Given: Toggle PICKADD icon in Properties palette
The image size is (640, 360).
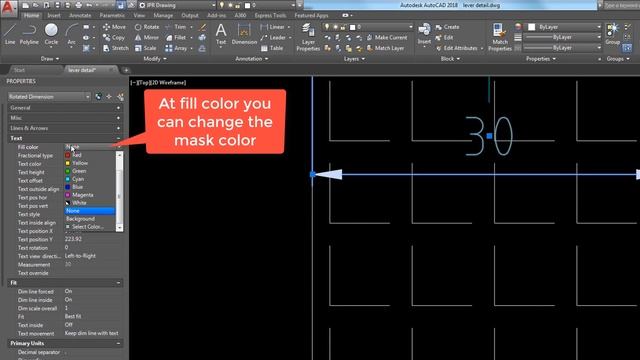Looking at the screenshot, I should (98, 97).
